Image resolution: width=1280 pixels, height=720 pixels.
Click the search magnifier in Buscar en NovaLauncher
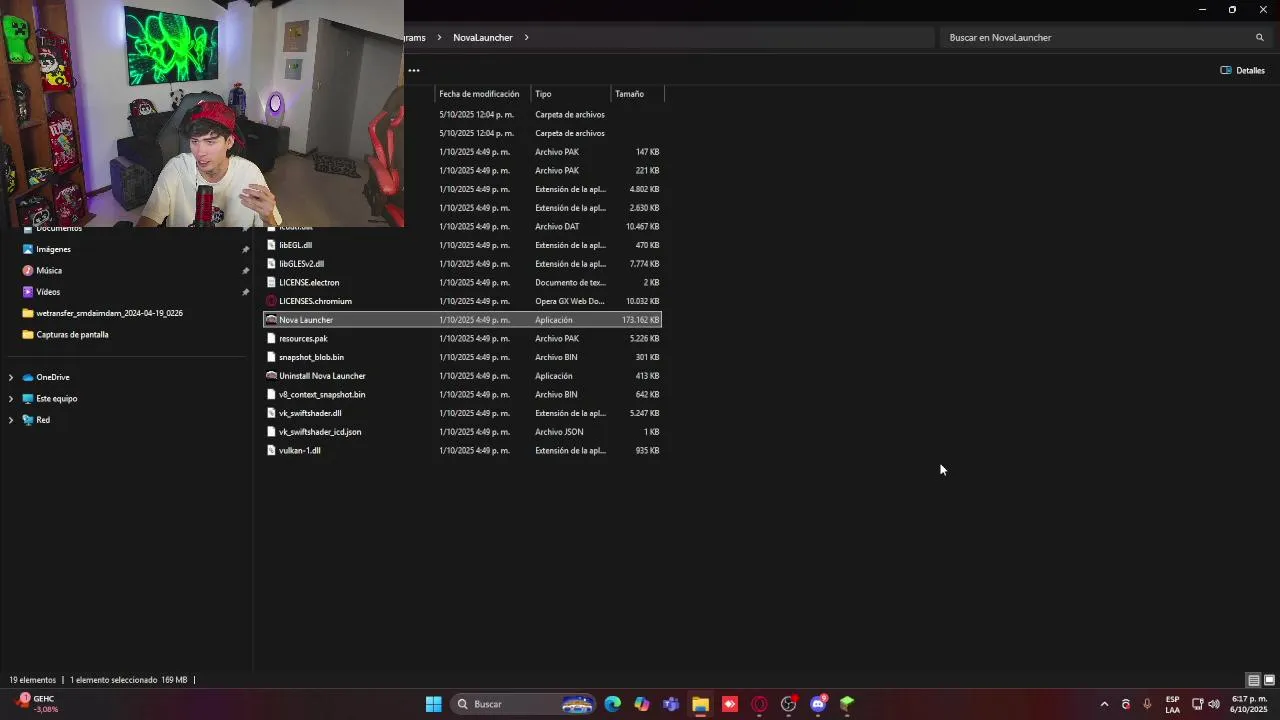pos(1259,38)
